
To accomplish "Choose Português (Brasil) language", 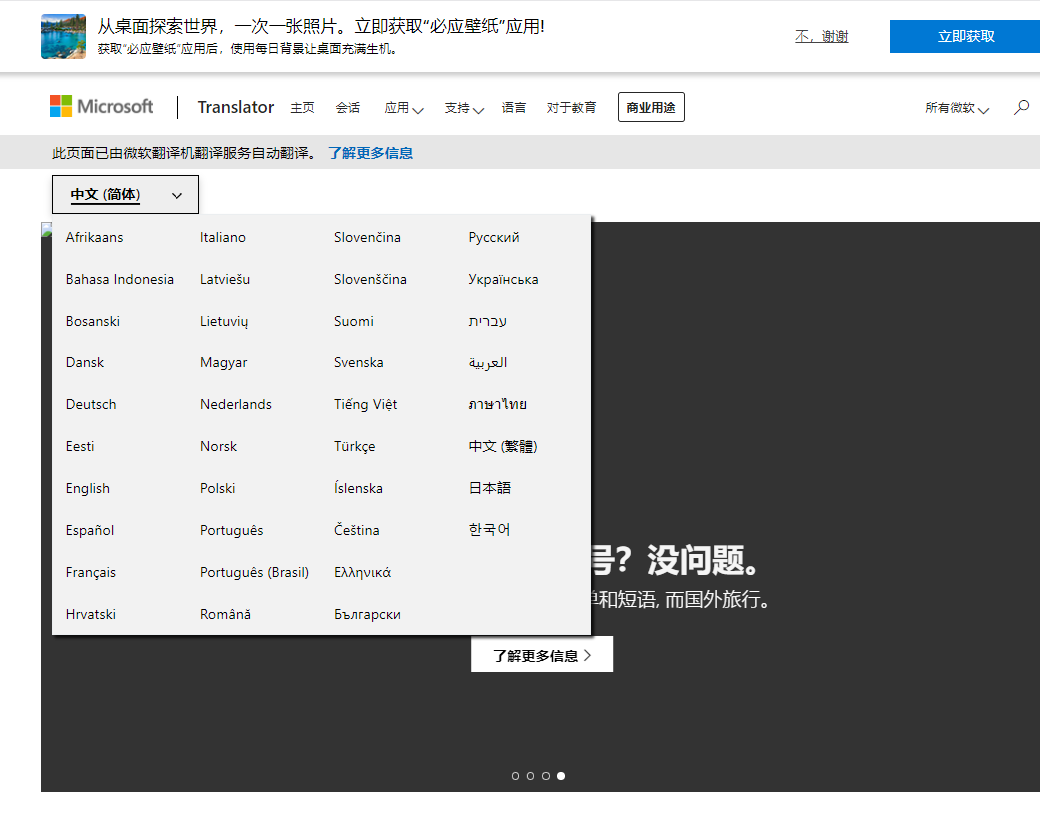I will 255,572.
